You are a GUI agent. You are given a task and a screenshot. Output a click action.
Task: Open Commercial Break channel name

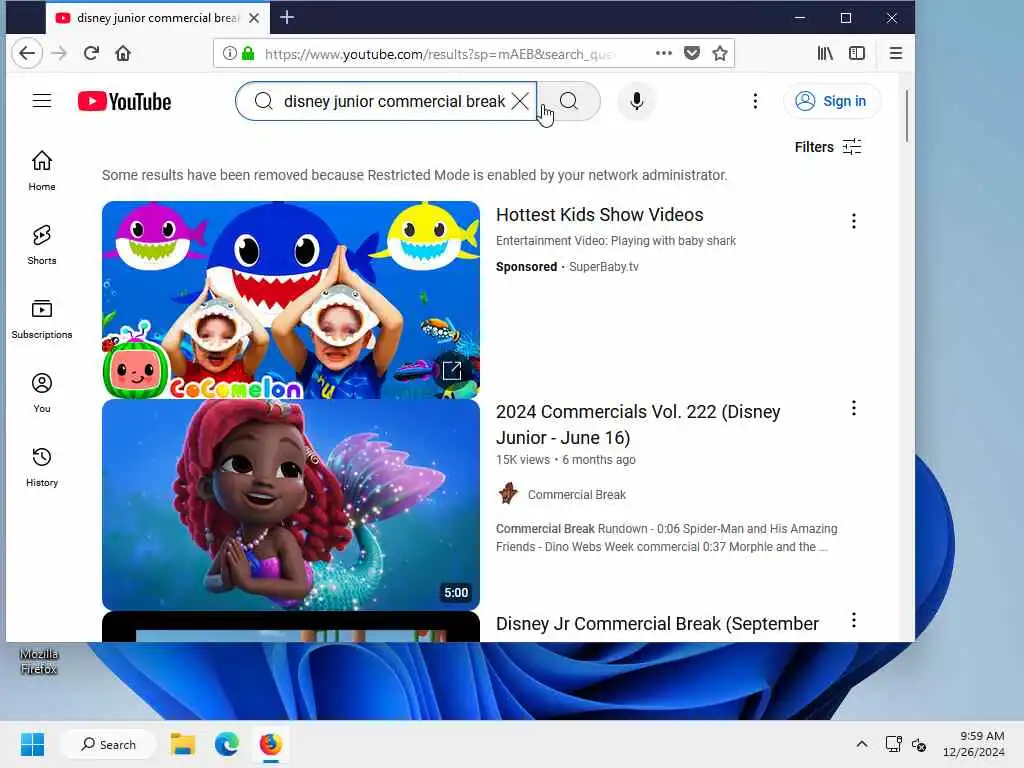click(x=577, y=495)
